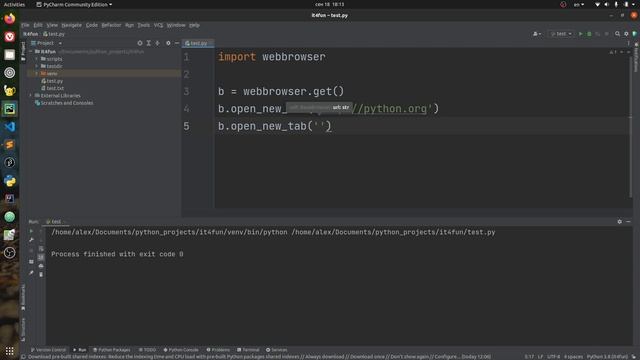Click the Run button in top toolbar
Image resolution: width=640 pixels, height=360 pixels.
coord(580,34)
